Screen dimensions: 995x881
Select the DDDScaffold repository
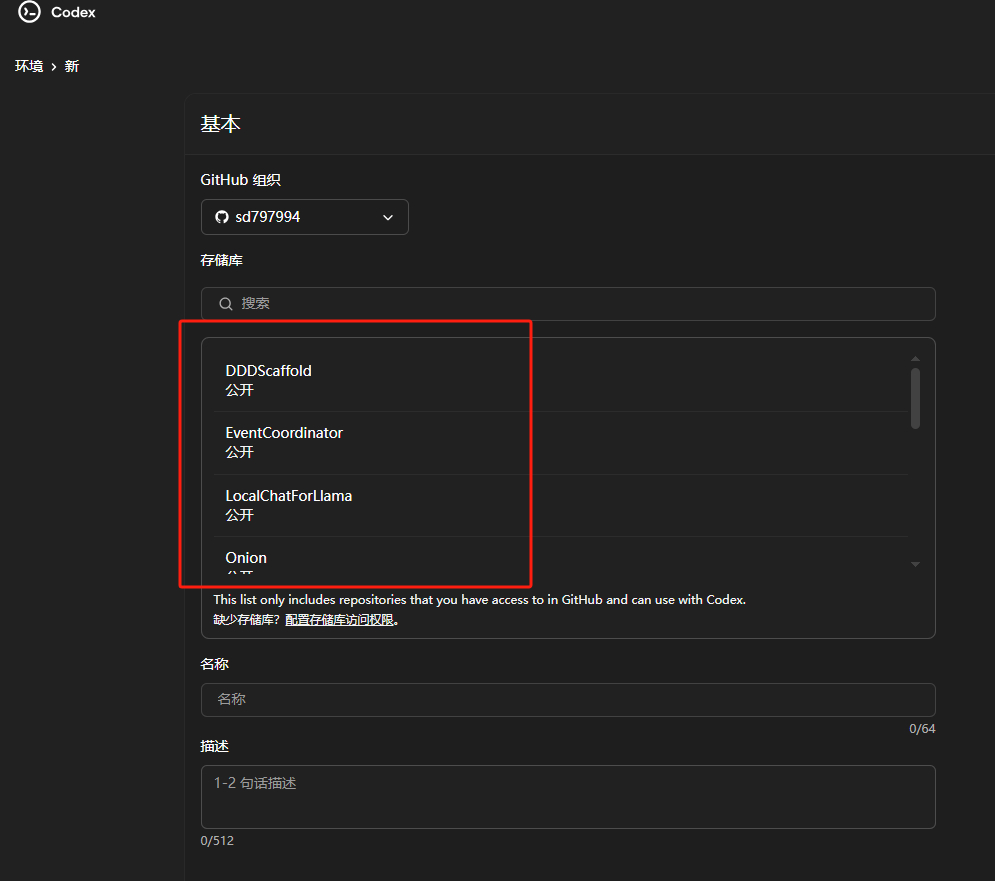(x=268, y=379)
